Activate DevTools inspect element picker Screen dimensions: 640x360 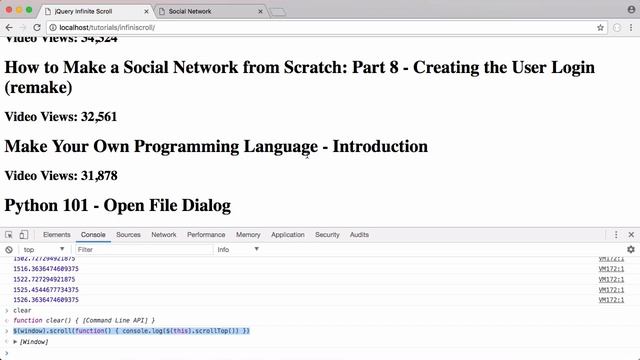point(9,235)
